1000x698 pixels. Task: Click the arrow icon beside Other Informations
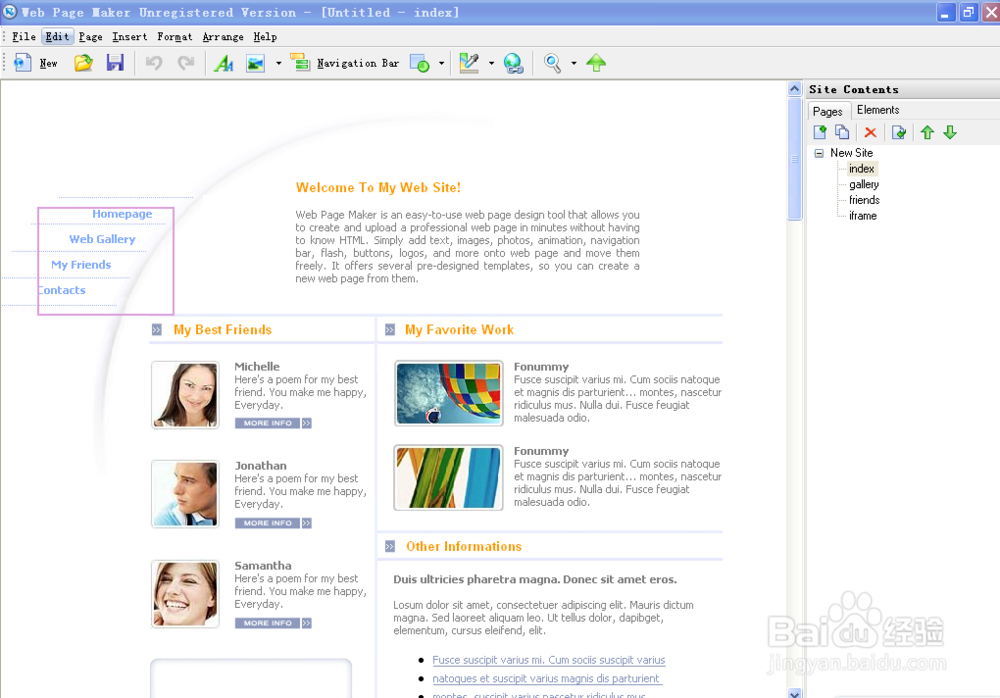point(390,547)
